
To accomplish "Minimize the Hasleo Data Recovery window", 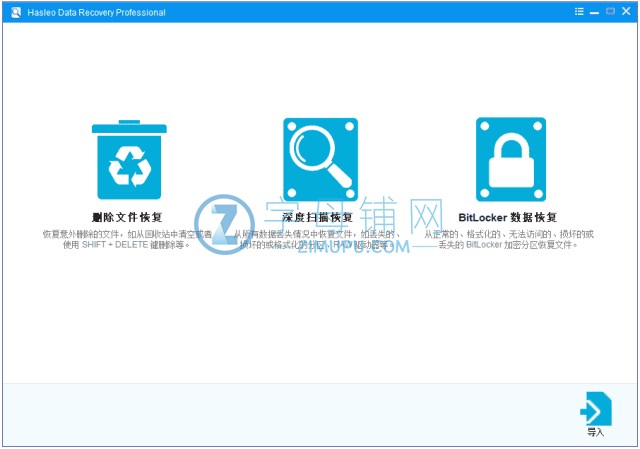I will (x=595, y=12).
